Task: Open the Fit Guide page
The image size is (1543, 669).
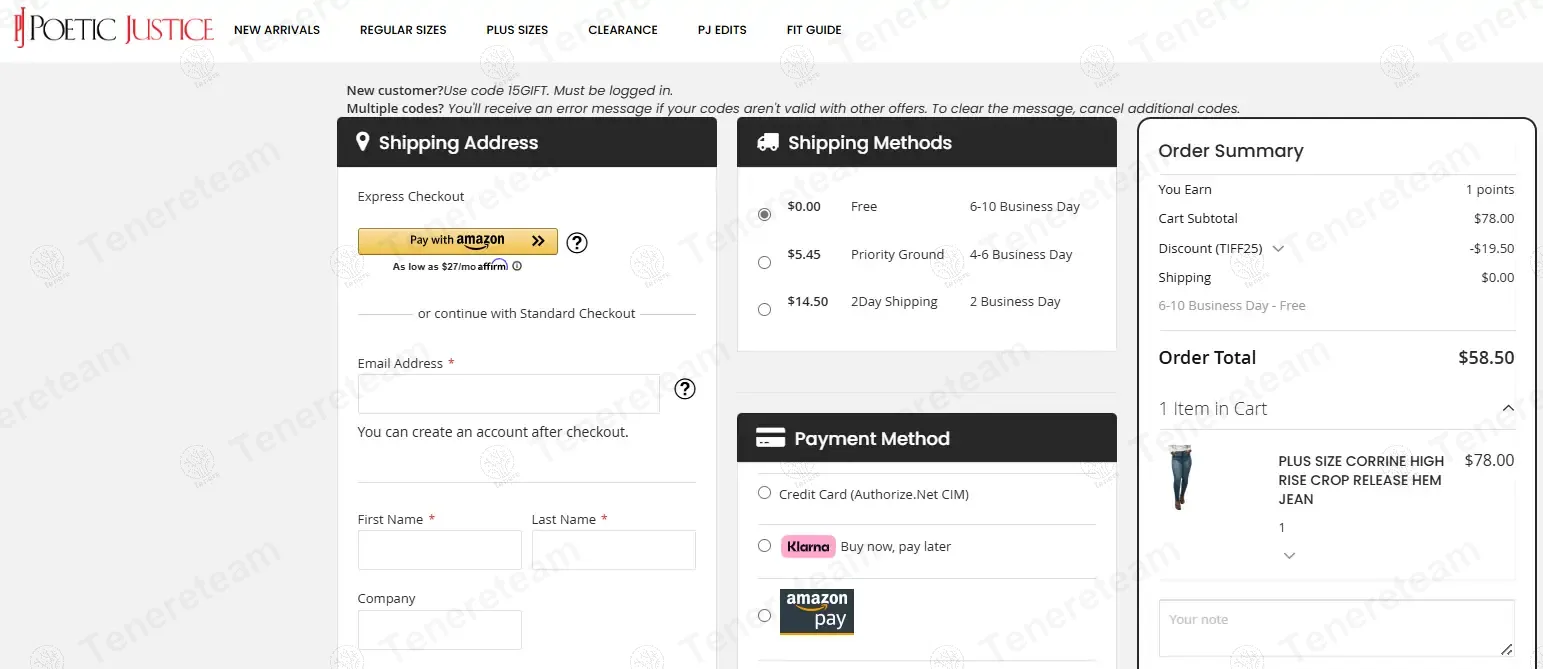Action: click(x=814, y=30)
